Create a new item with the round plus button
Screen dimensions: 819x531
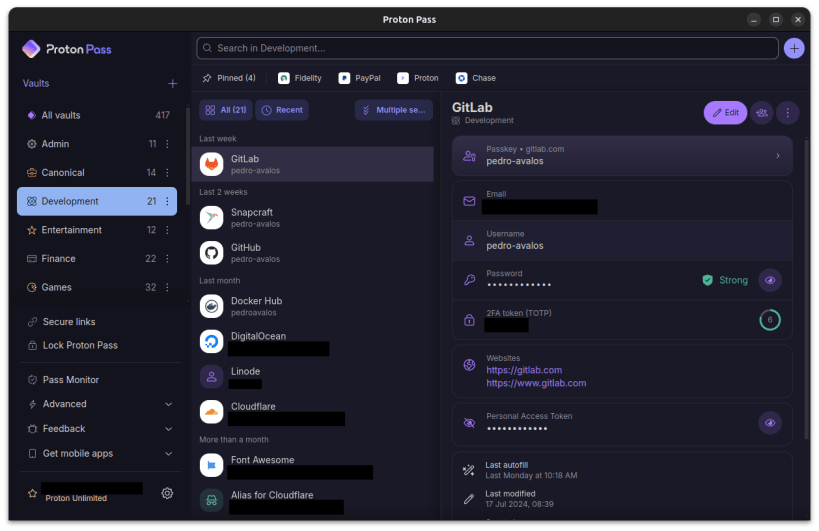794,48
